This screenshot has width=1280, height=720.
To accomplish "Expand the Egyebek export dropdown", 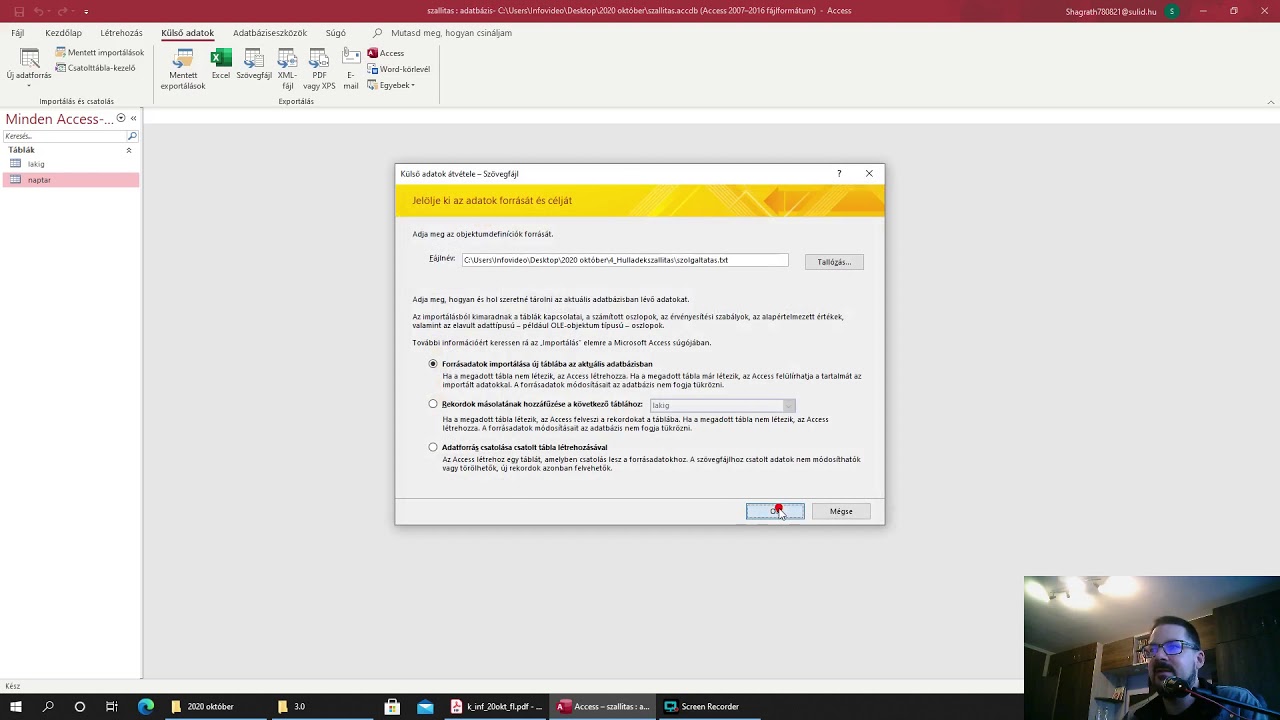I will point(391,85).
